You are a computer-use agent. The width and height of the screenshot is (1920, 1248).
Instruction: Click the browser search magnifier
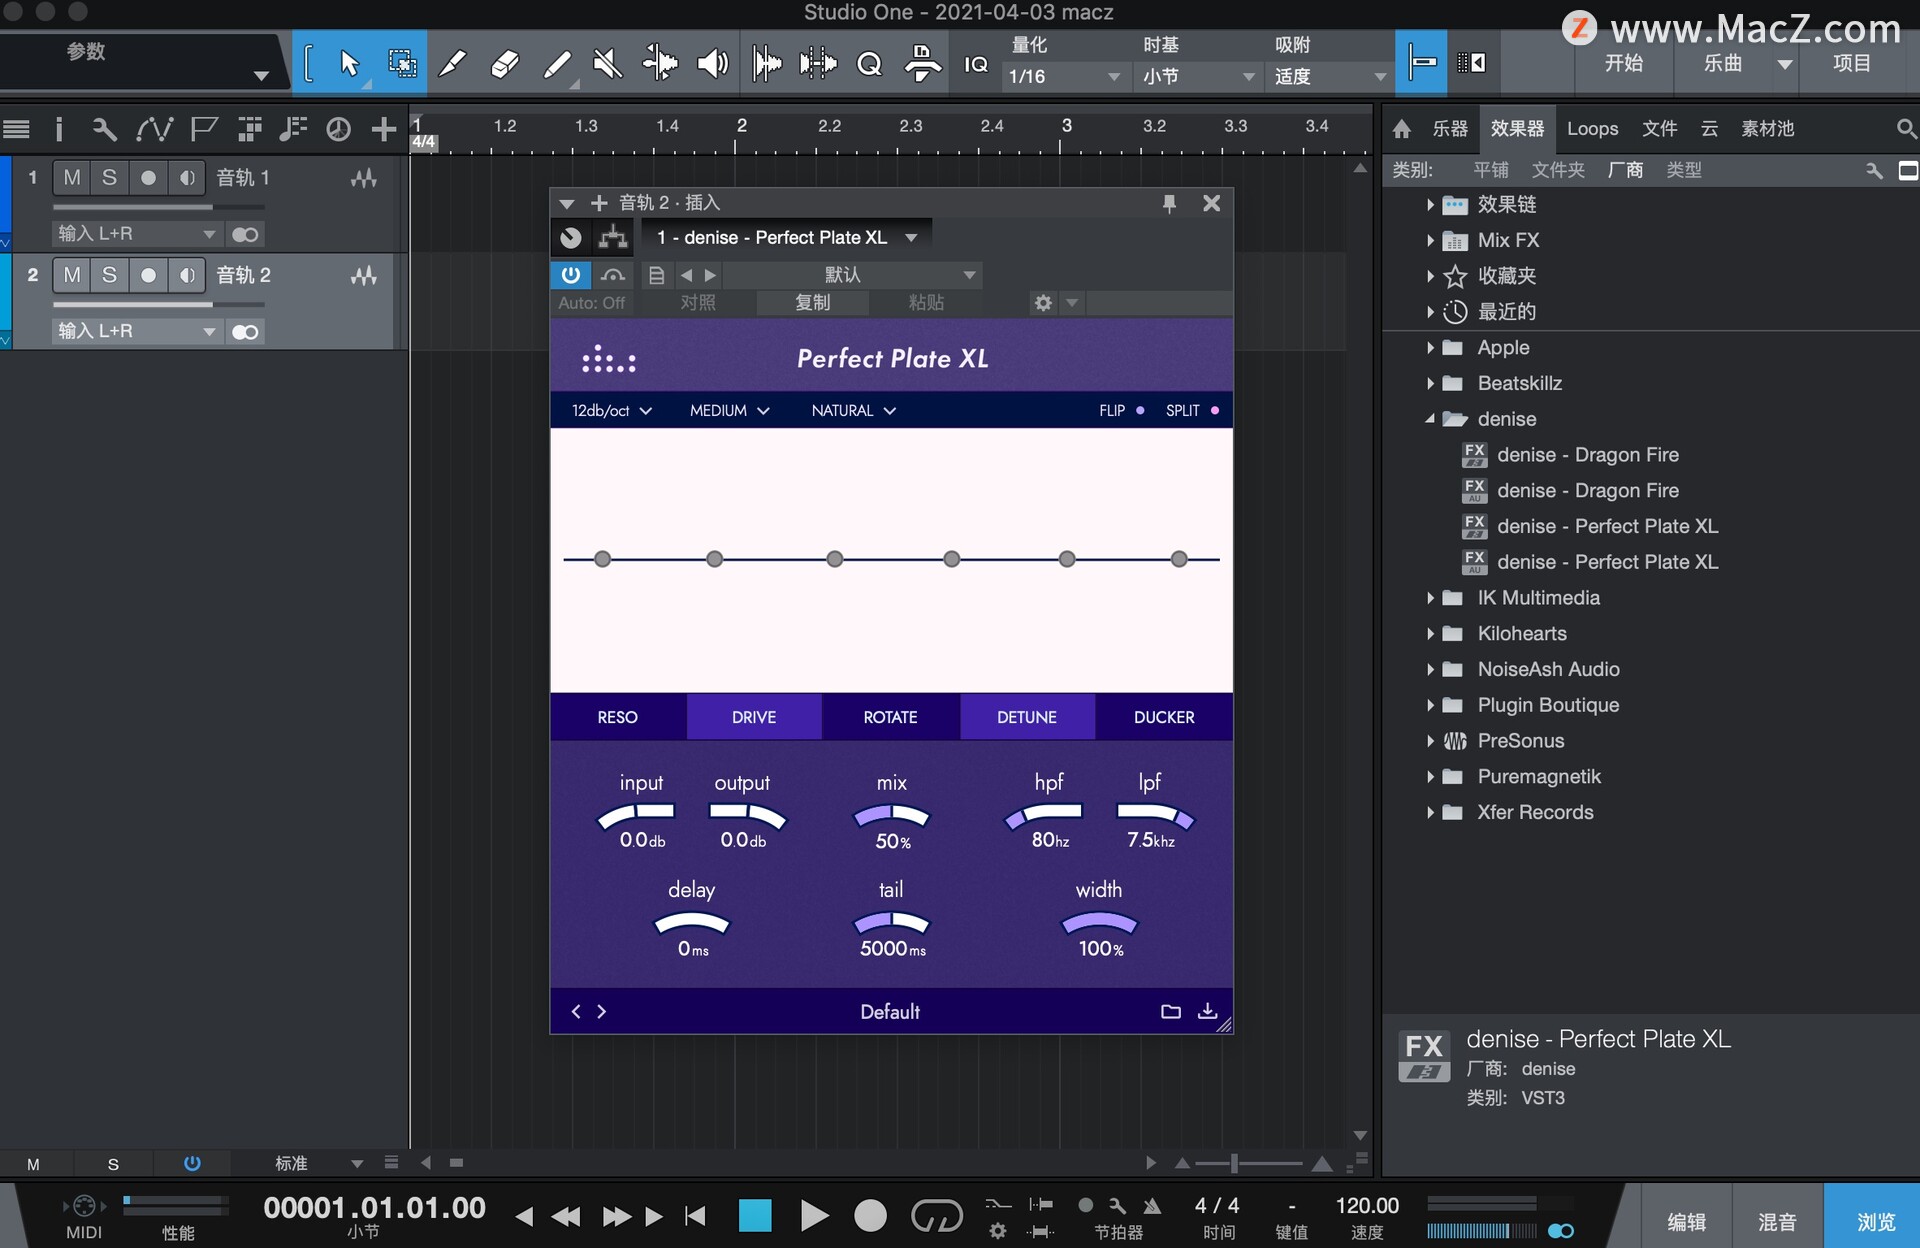point(1906,129)
